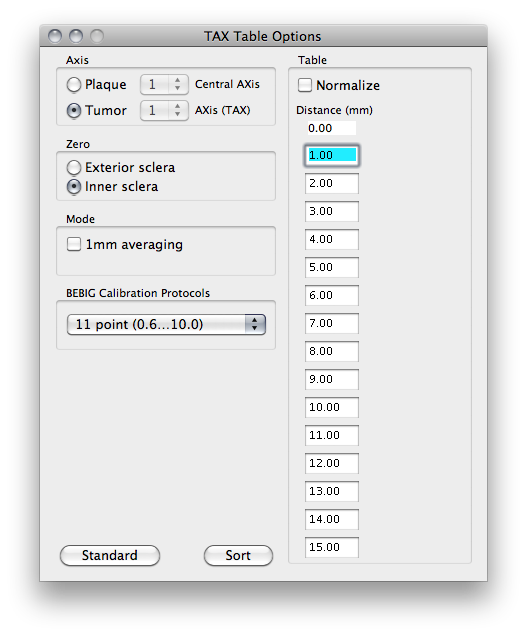Toggle 1mm averaging mode
This screenshot has width=527, height=636.
coord(74,244)
